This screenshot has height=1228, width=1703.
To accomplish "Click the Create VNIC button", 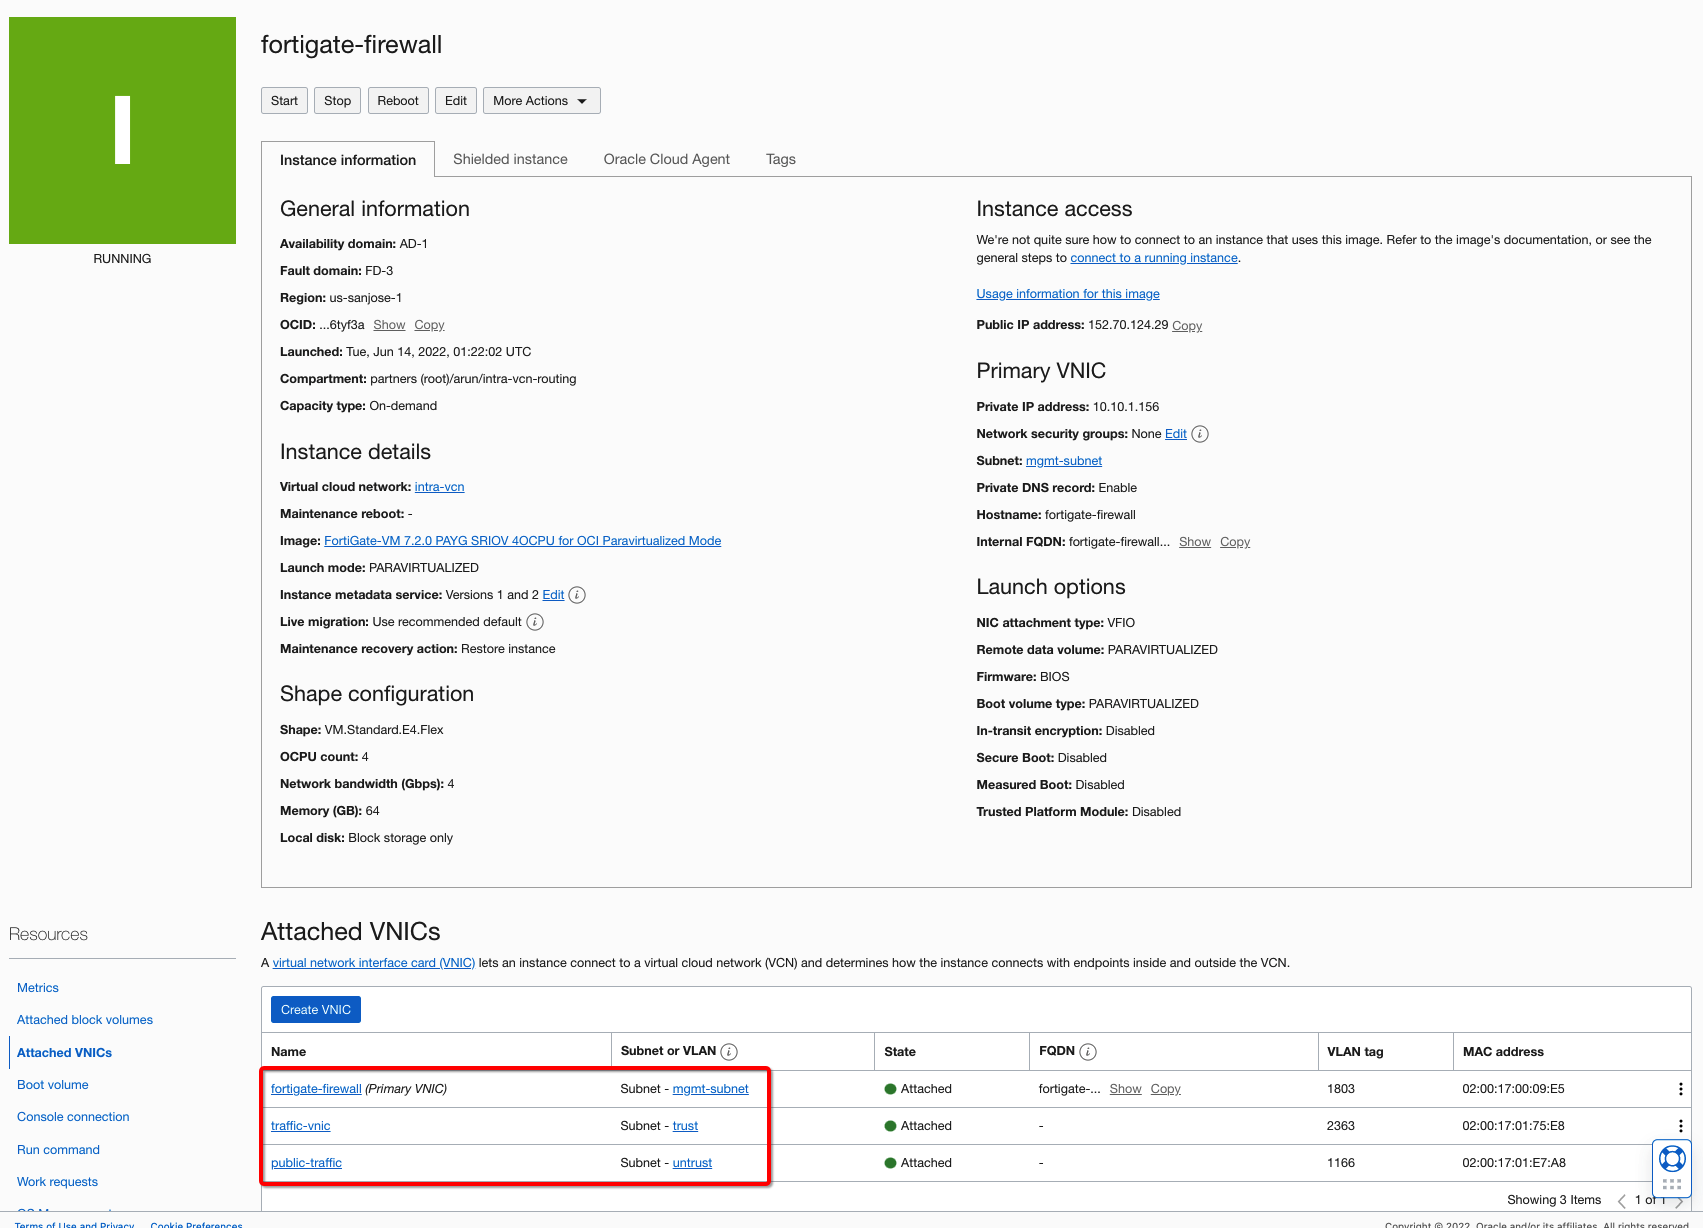I will click(x=315, y=1010).
